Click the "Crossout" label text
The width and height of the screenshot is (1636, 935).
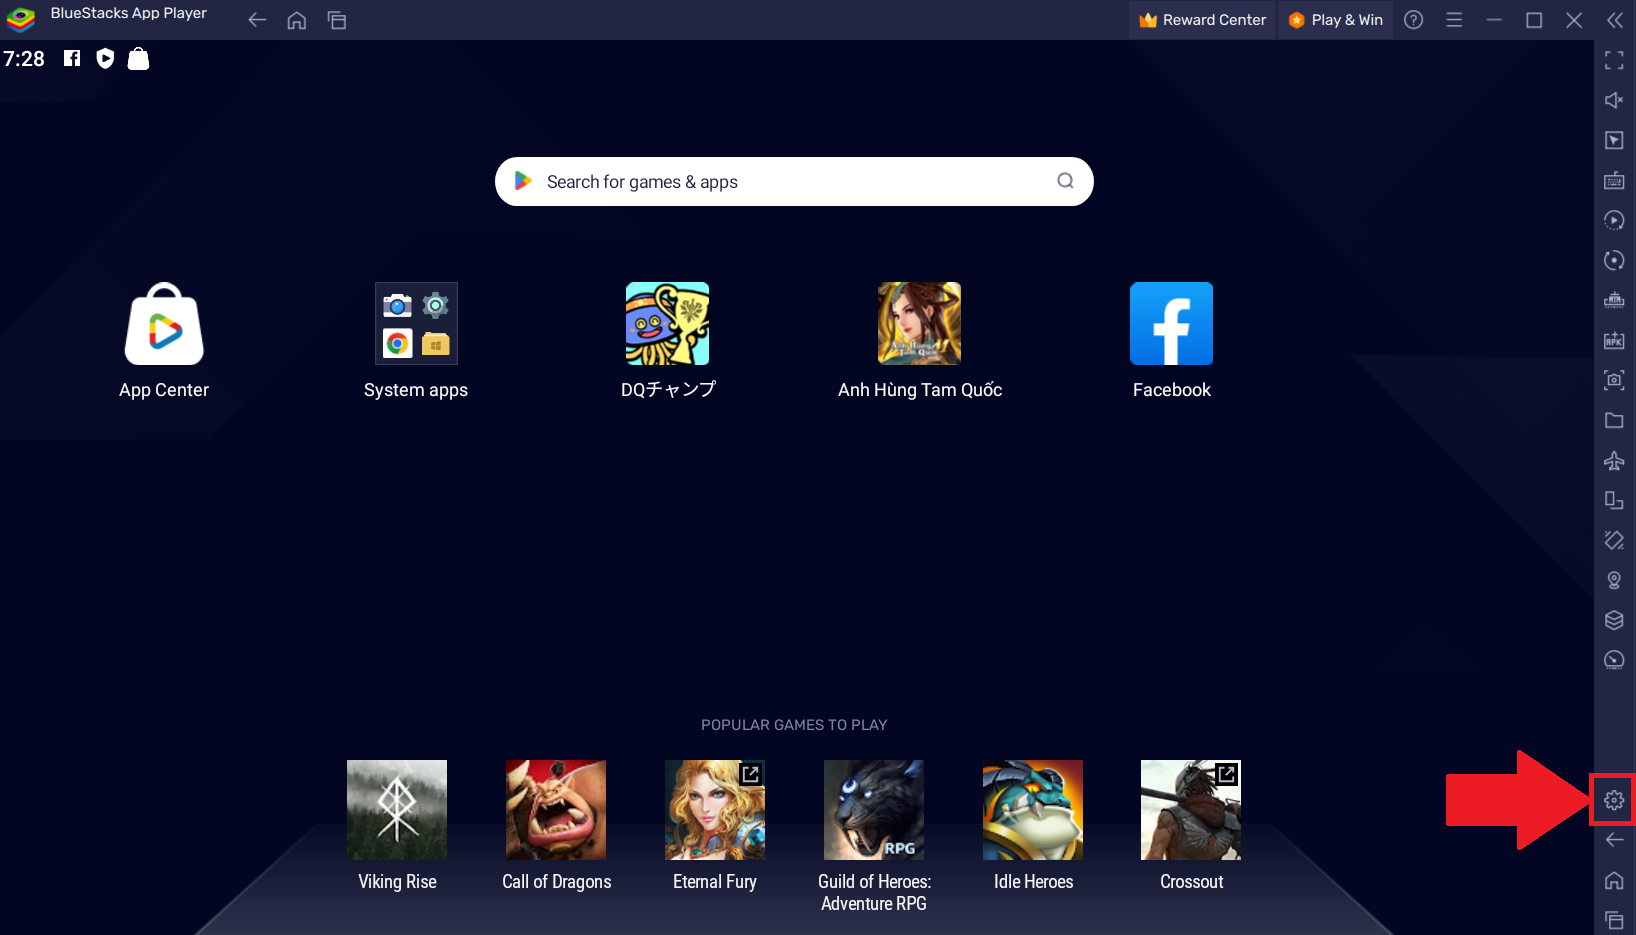(1191, 882)
